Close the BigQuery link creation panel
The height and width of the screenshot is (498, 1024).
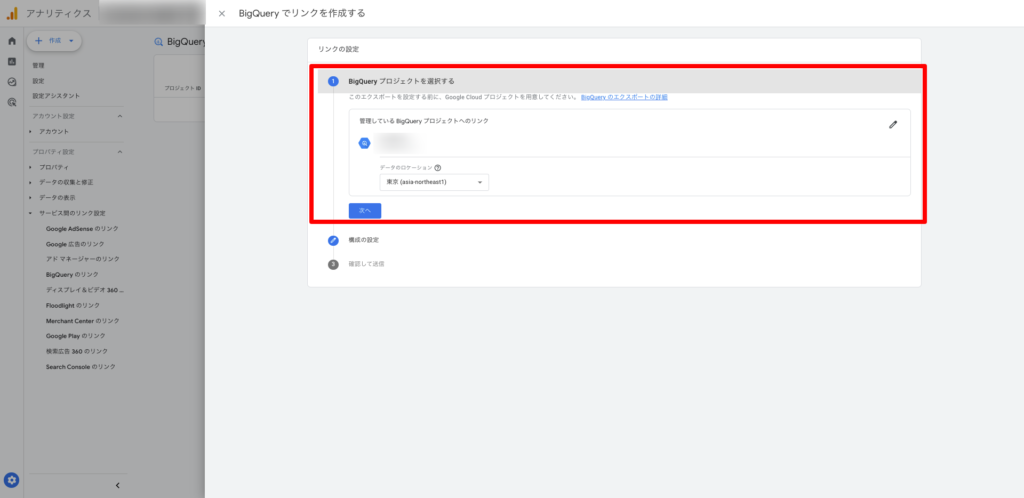(x=222, y=14)
